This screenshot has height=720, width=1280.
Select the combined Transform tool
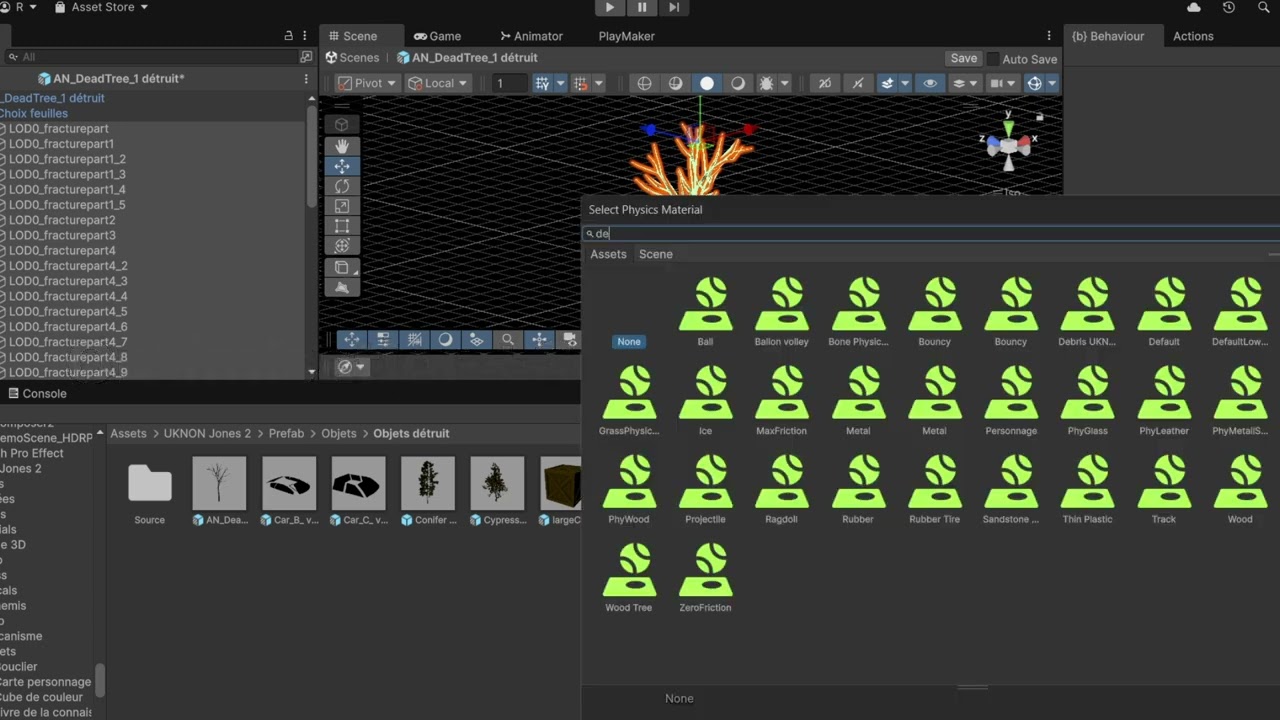tap(342, 245)
